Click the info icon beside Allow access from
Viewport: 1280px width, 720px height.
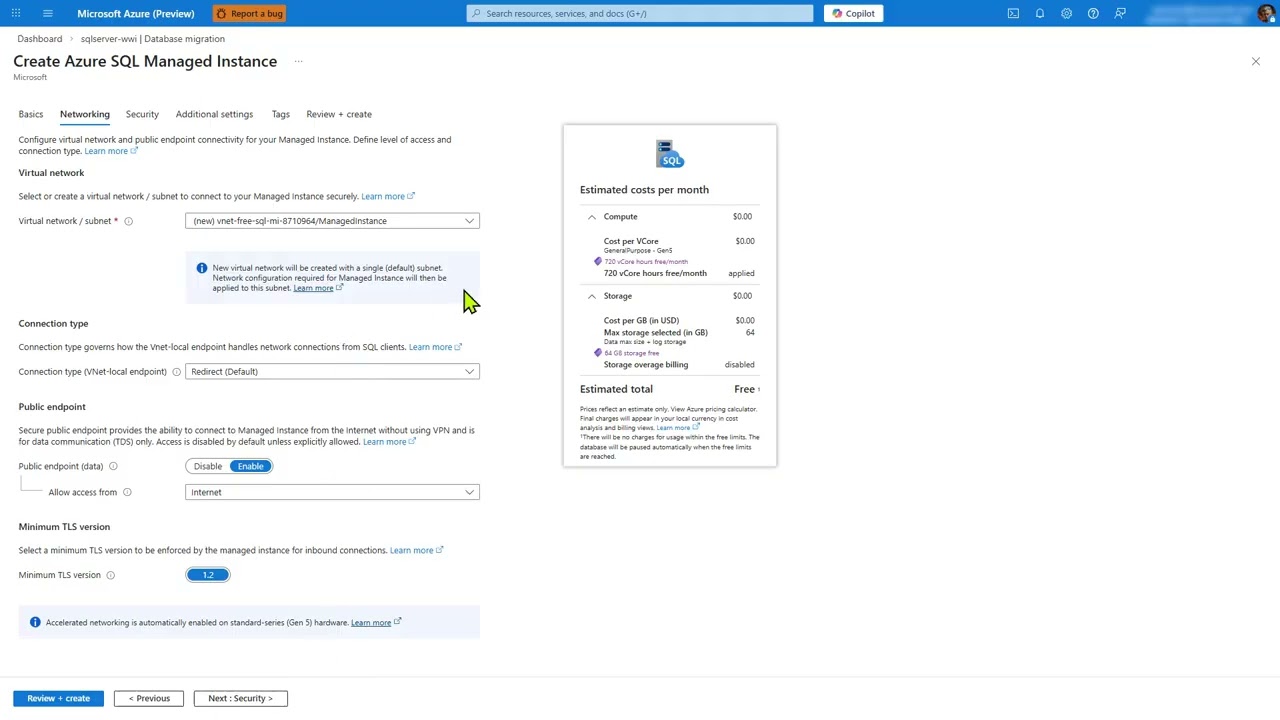click(x=127, y=492)
